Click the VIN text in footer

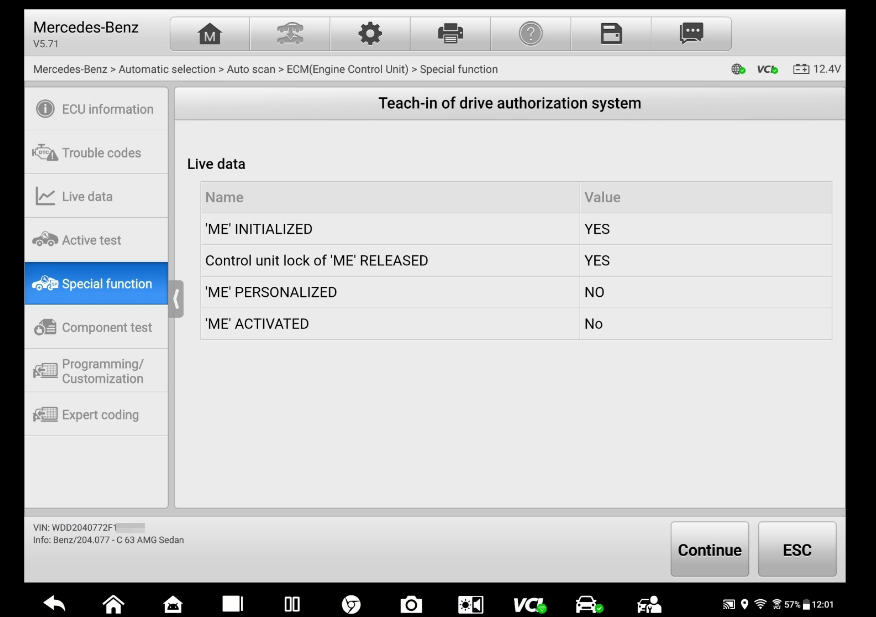tap(89, 528)
